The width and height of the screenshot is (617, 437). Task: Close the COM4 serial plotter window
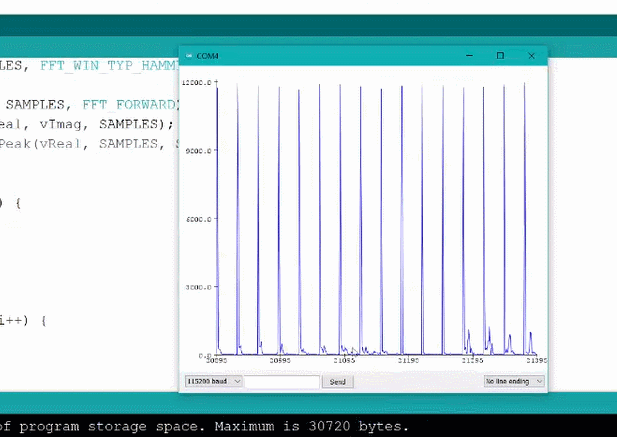tap(531, 55)
